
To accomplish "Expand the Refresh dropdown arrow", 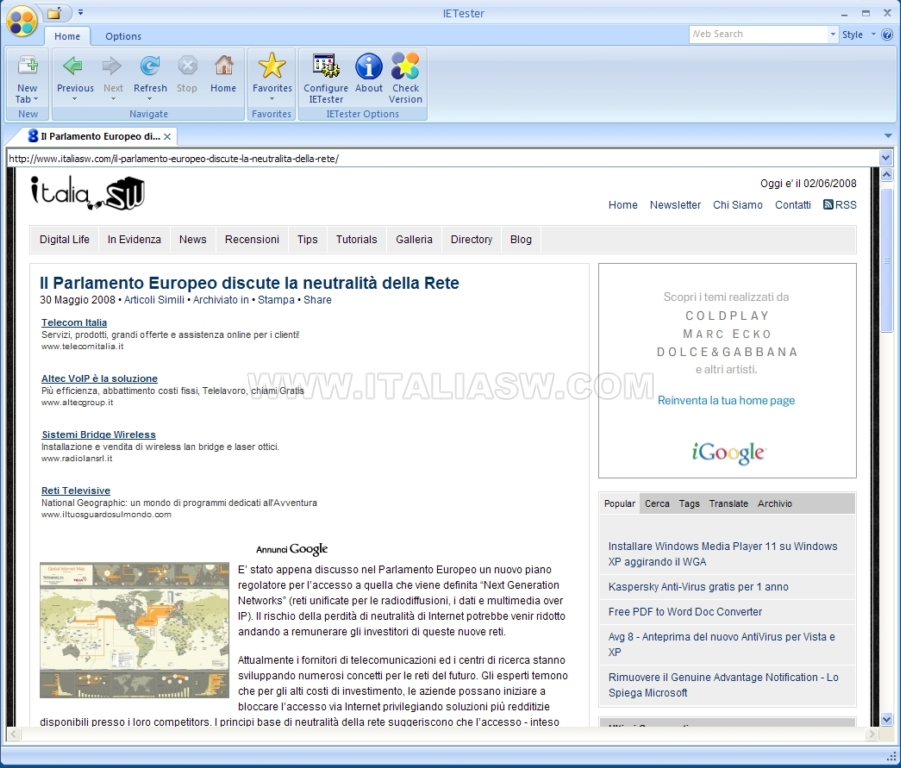I will pyautogui.click(x=150, y=99).
